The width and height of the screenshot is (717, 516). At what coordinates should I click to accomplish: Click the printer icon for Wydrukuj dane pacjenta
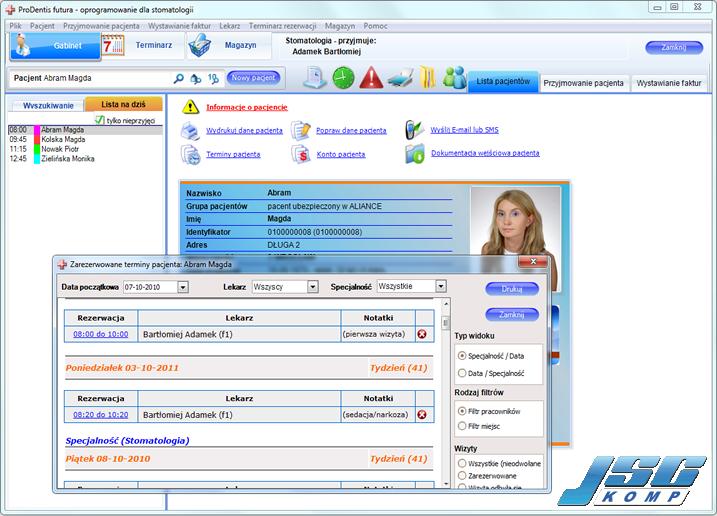pyautogui.click(x=190, y=131)
